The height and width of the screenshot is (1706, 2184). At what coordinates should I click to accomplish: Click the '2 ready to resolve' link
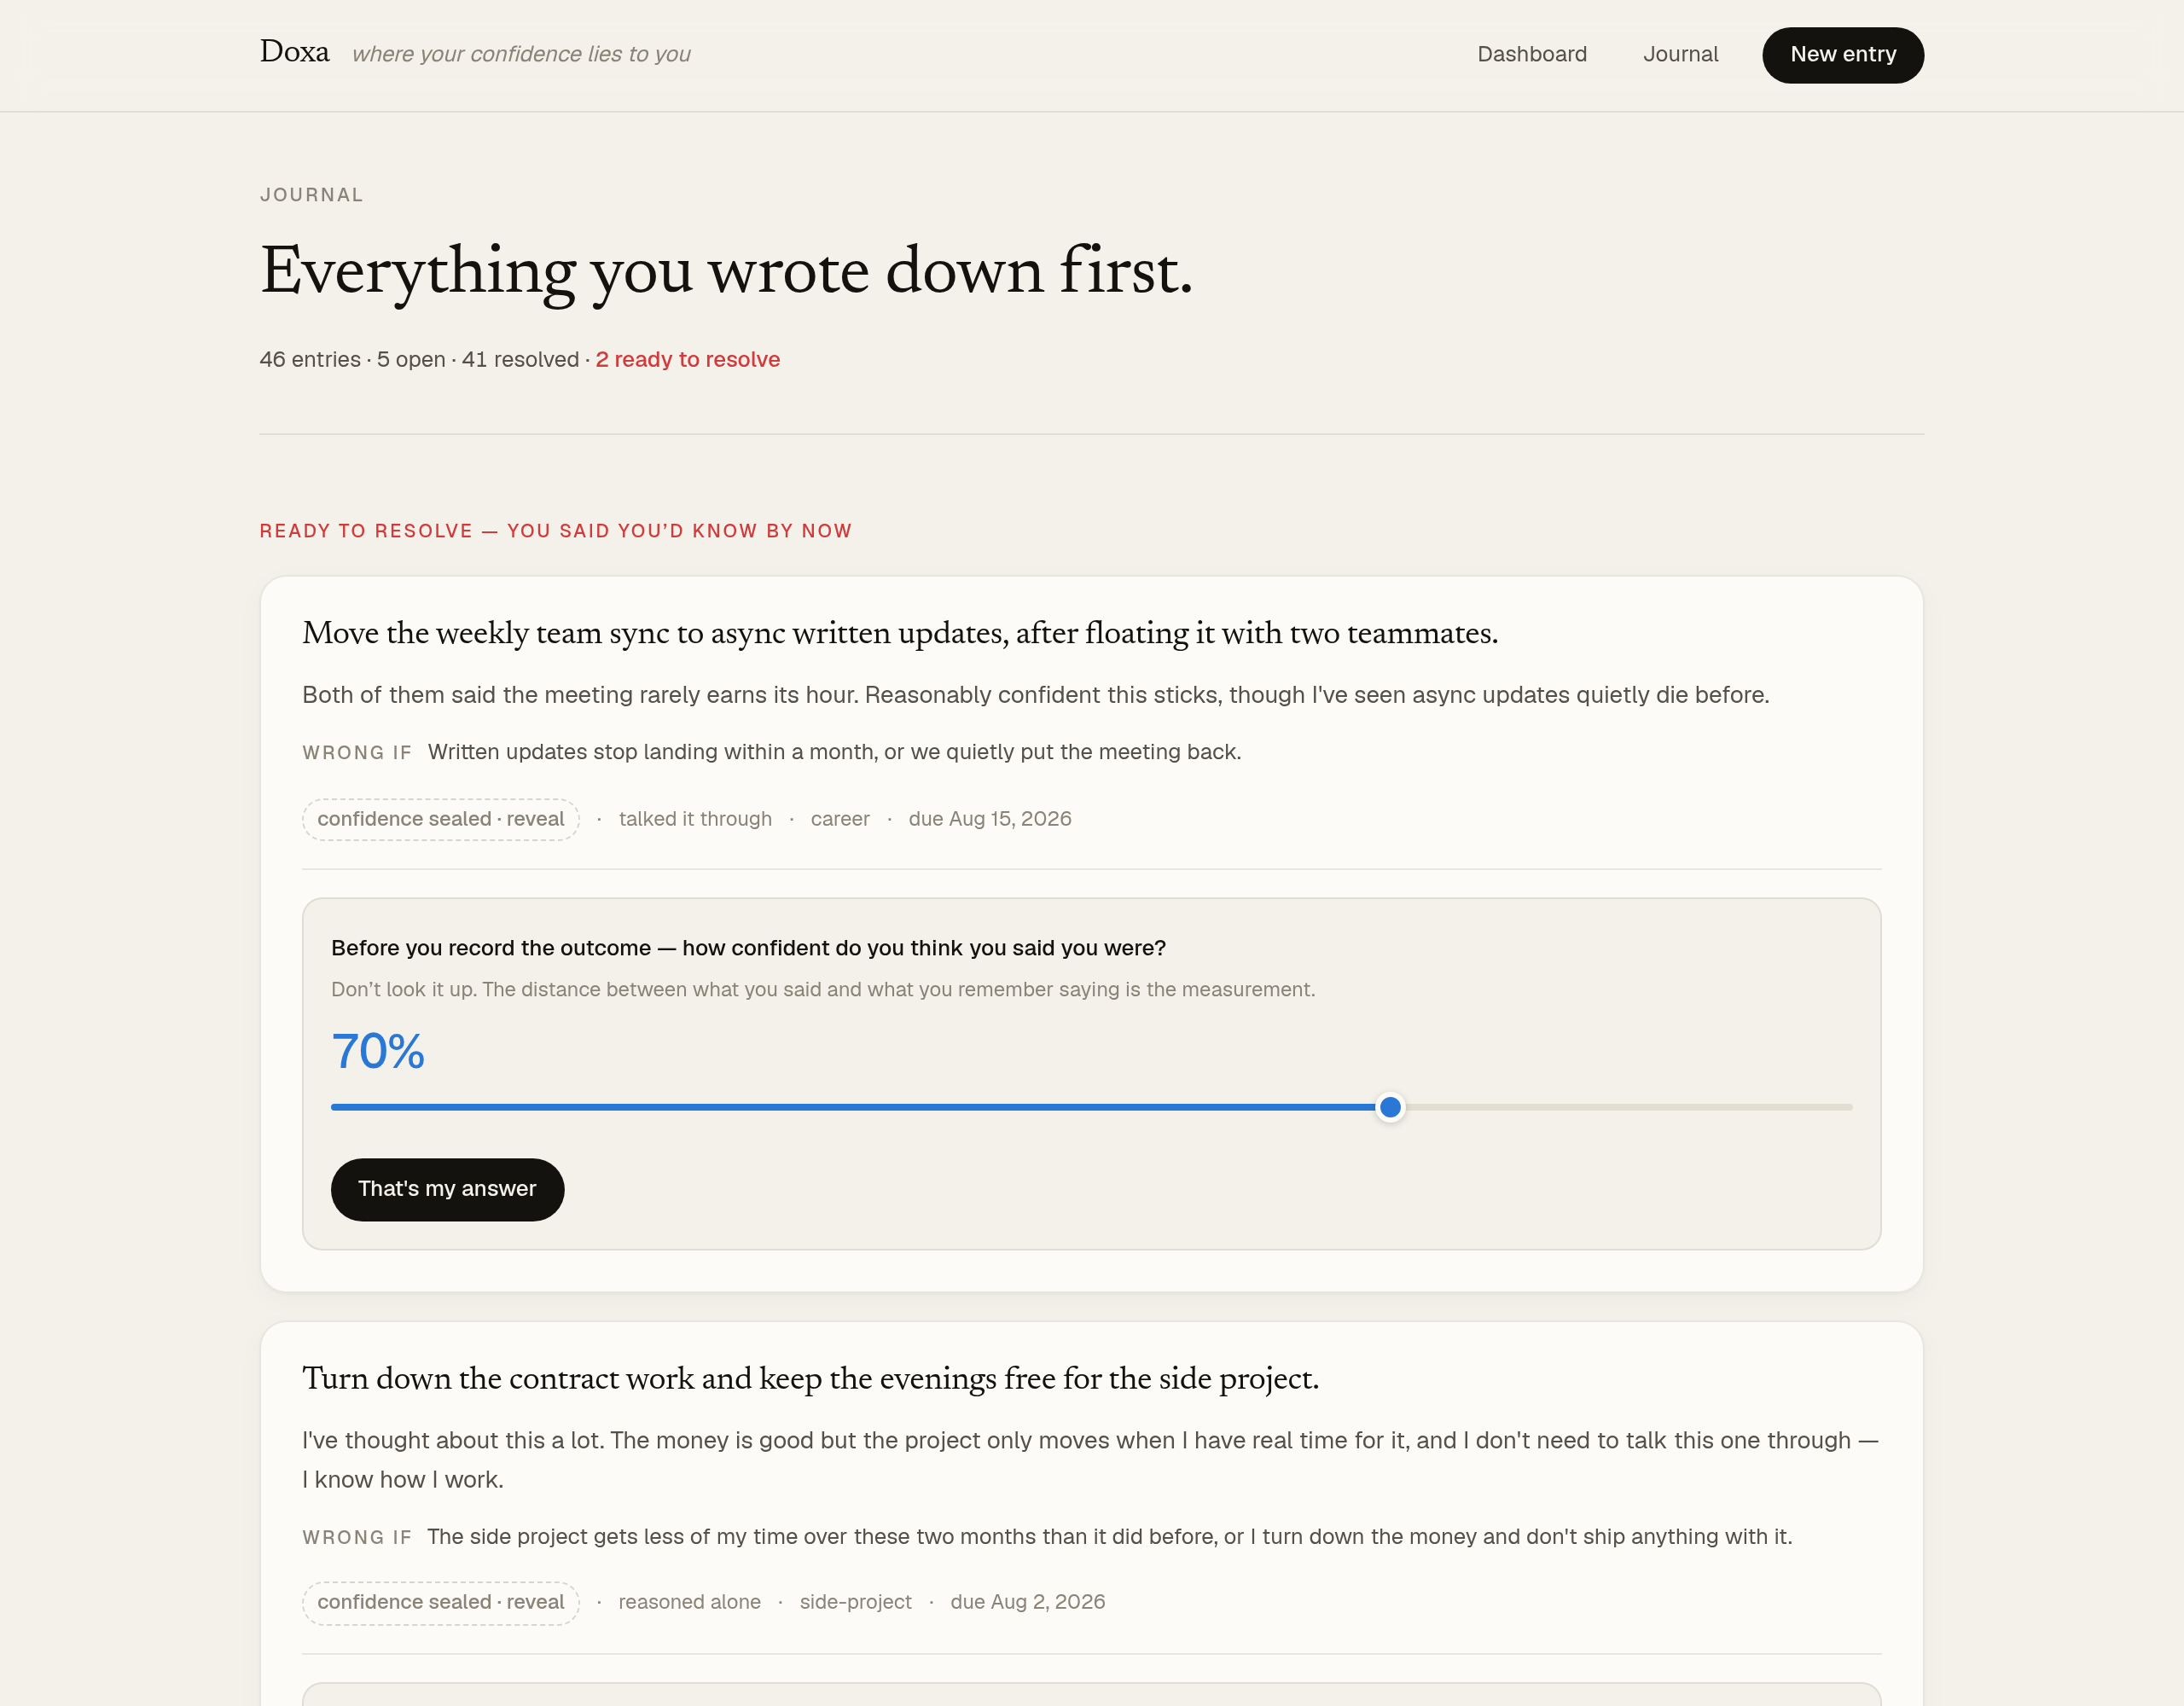687,360
